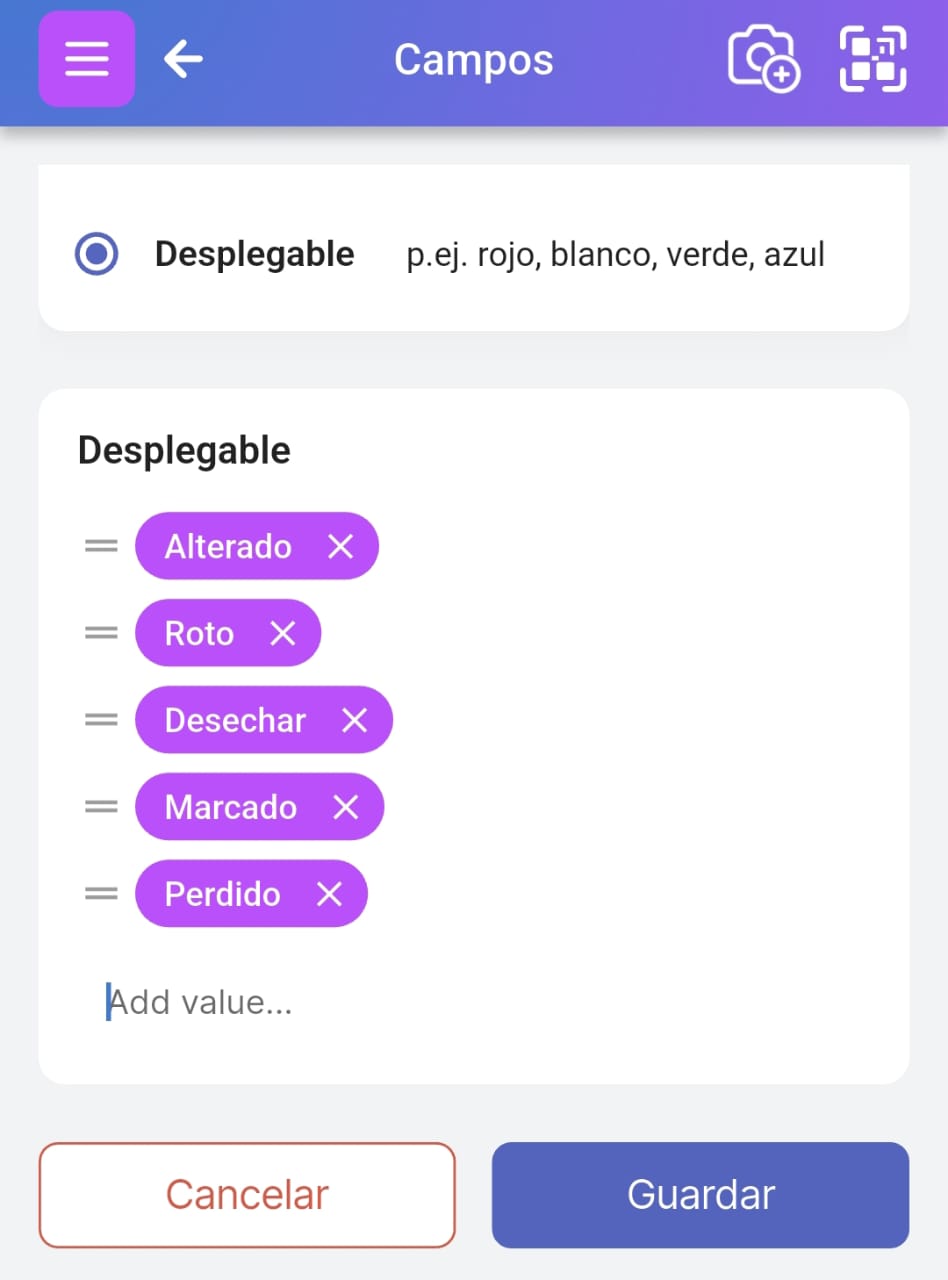Screen dimensions: 948x1280
Task: Remove the Alterado value with its X
Action: pos(339,546)
